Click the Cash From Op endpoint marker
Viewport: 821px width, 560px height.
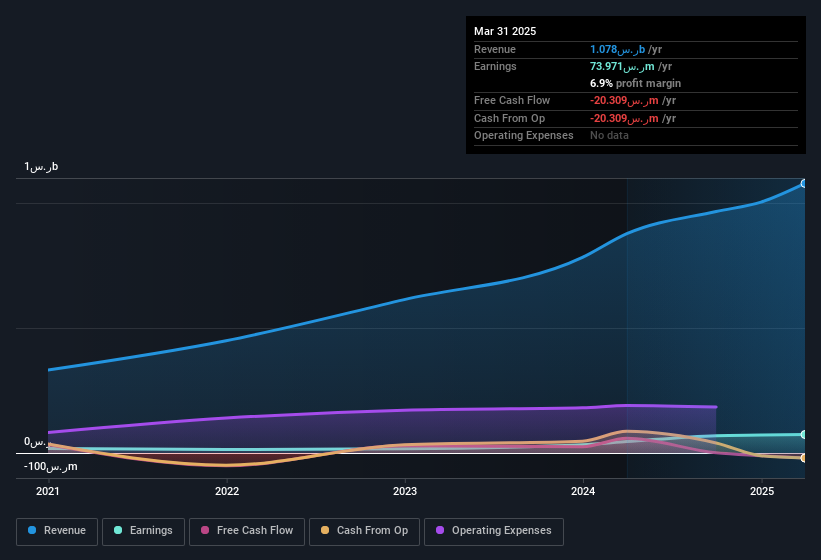click(804, 458)
